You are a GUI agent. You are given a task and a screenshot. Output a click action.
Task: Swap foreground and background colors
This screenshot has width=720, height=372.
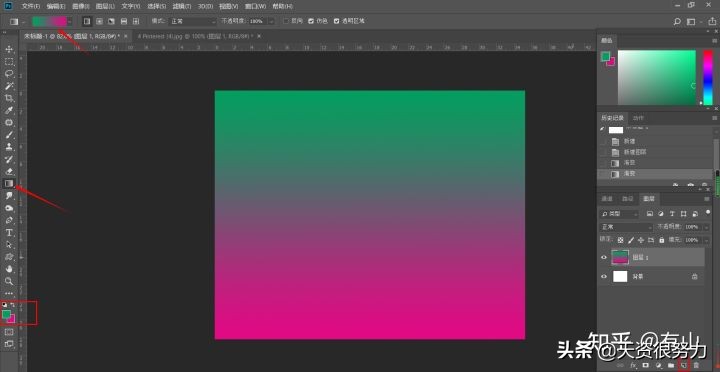tap(13, 305)
